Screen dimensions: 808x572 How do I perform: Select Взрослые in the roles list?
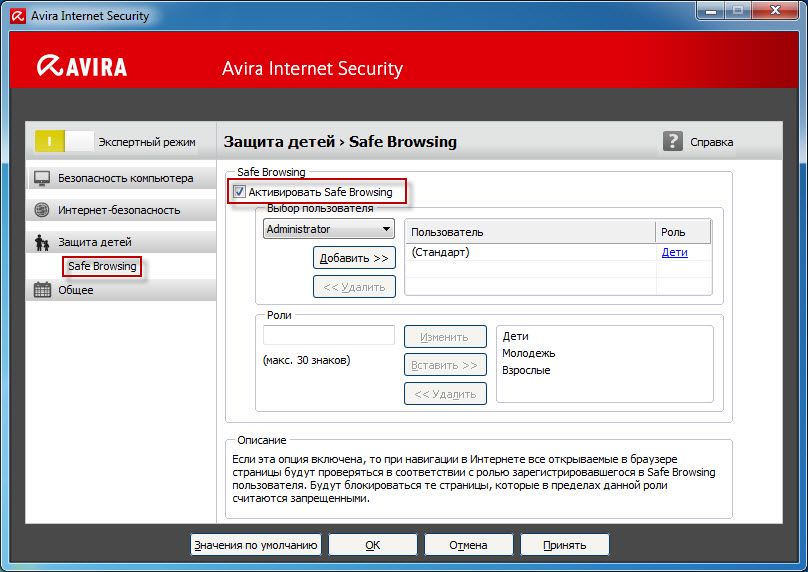[526, 370]
